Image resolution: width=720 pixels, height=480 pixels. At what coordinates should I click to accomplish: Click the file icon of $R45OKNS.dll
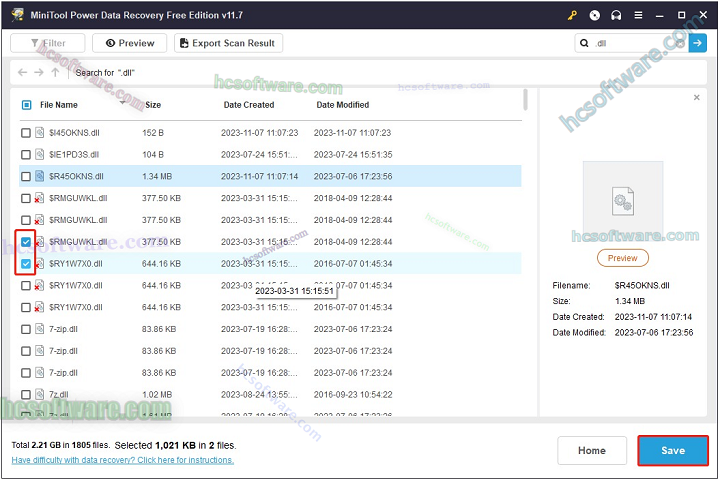pyautogui.click(x=40, y=176)
